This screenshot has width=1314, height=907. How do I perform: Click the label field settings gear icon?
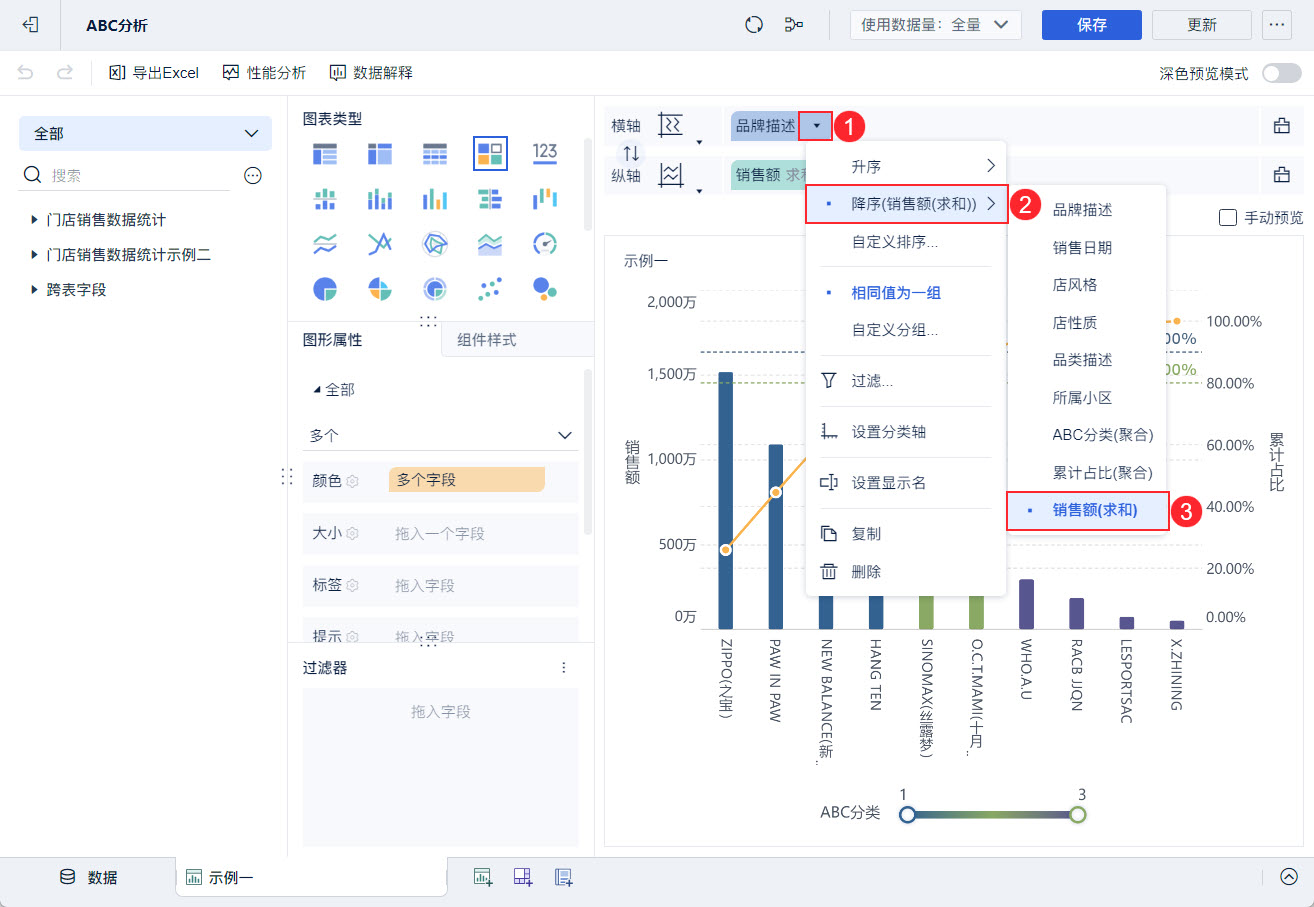coord(353,585)
